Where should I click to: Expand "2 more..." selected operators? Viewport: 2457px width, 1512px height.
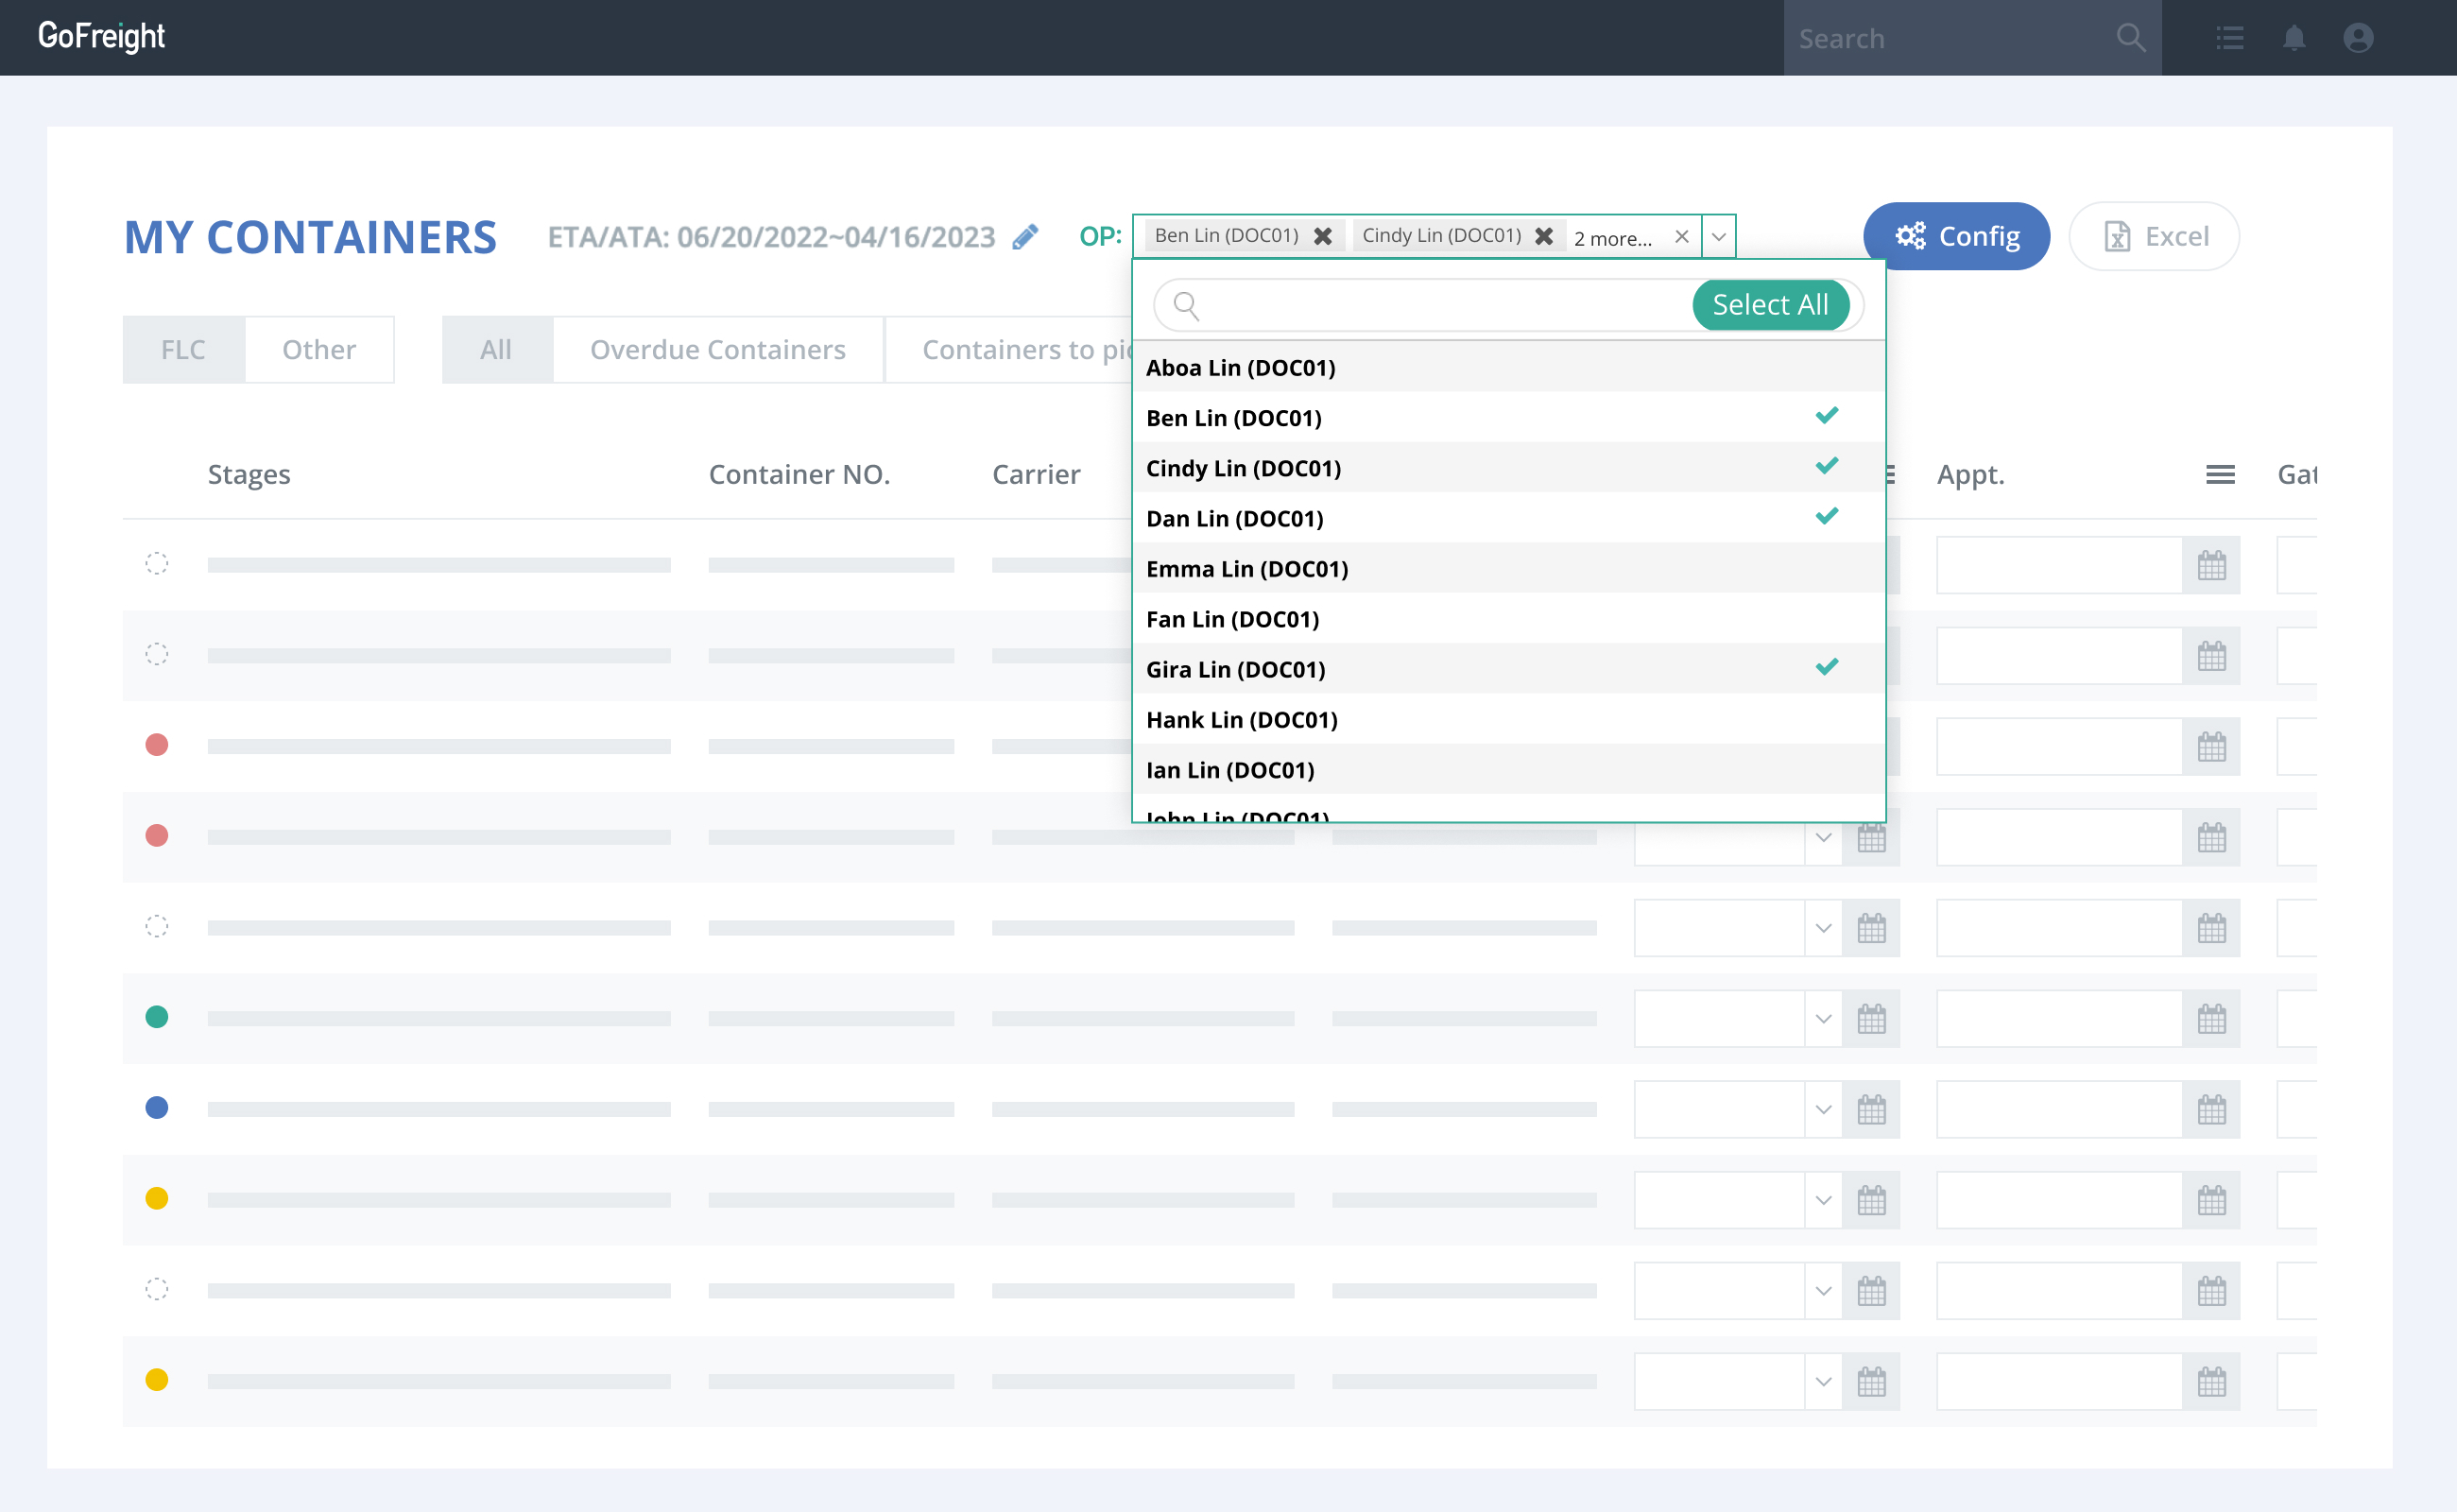click(1612, 238)
